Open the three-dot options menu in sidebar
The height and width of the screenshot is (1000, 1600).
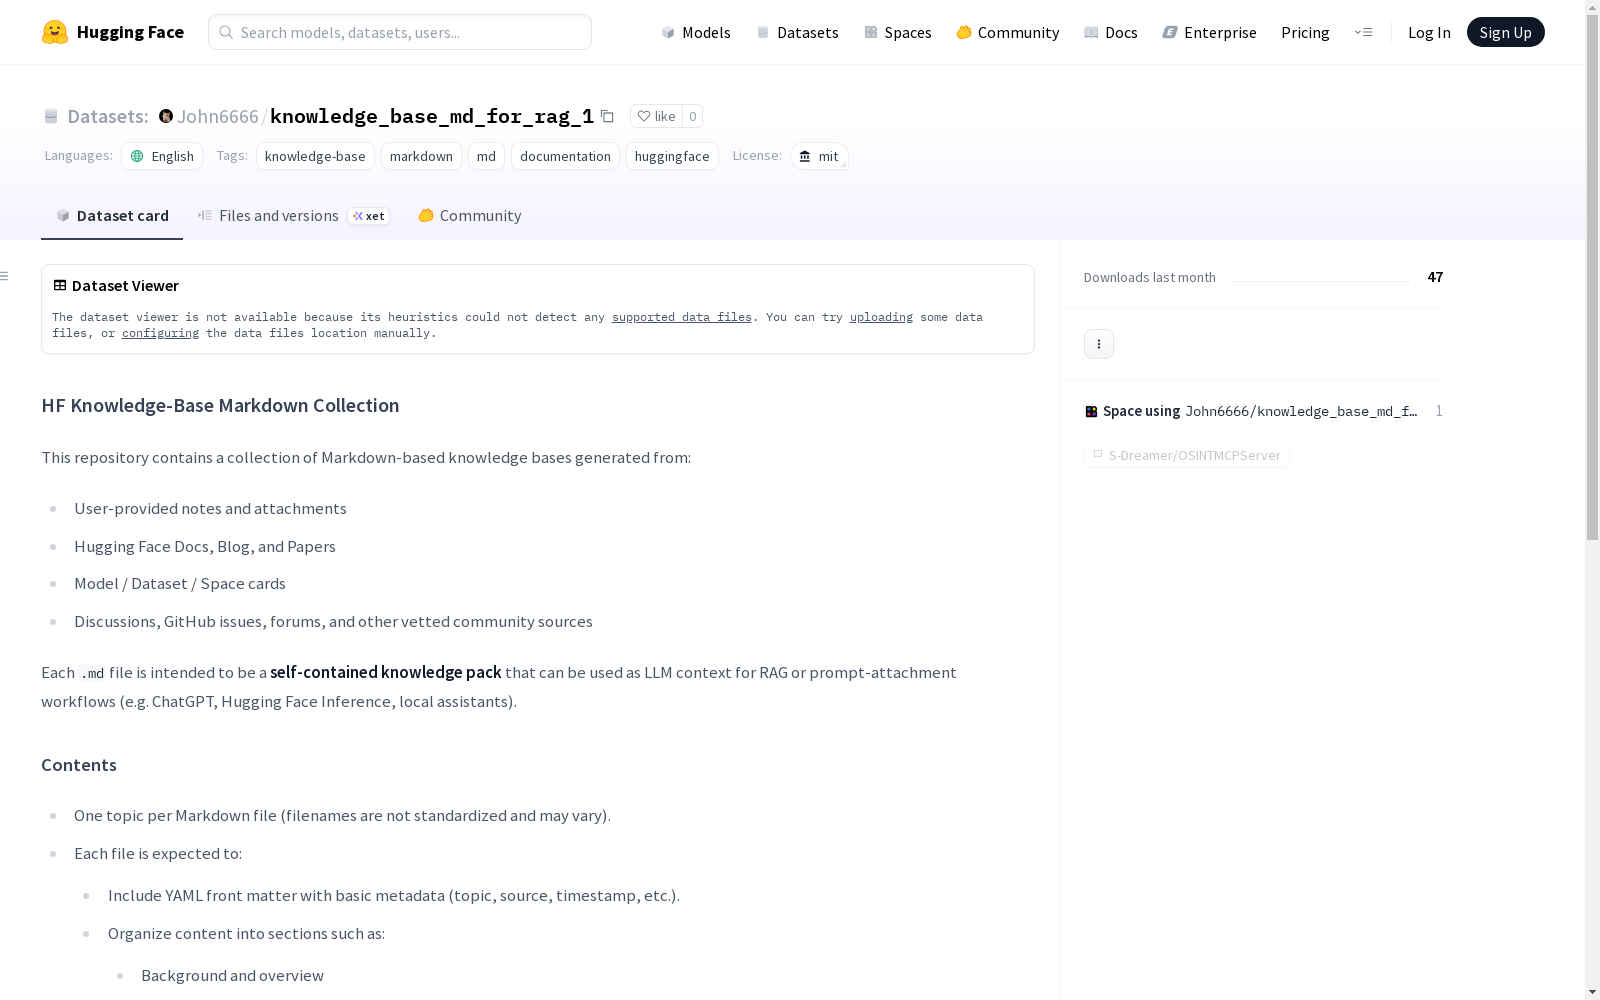[x=1099, y=344]
